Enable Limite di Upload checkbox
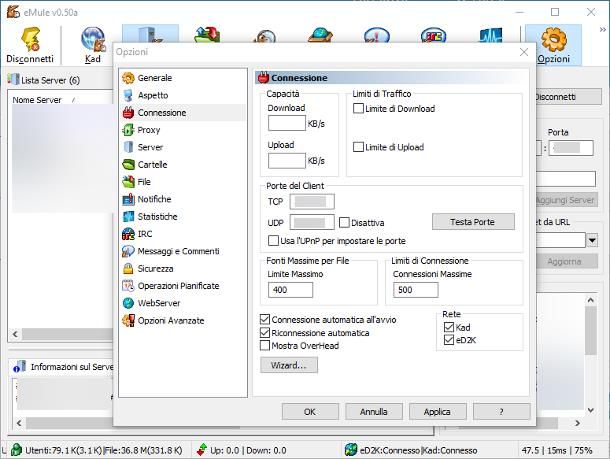This screenshot has width=610, height=459. coord(358,147)
